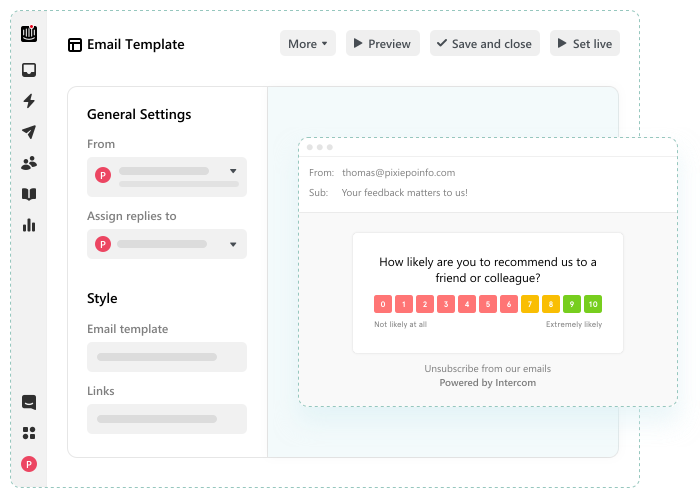Click the Set live button

click(x=585, y=43)
